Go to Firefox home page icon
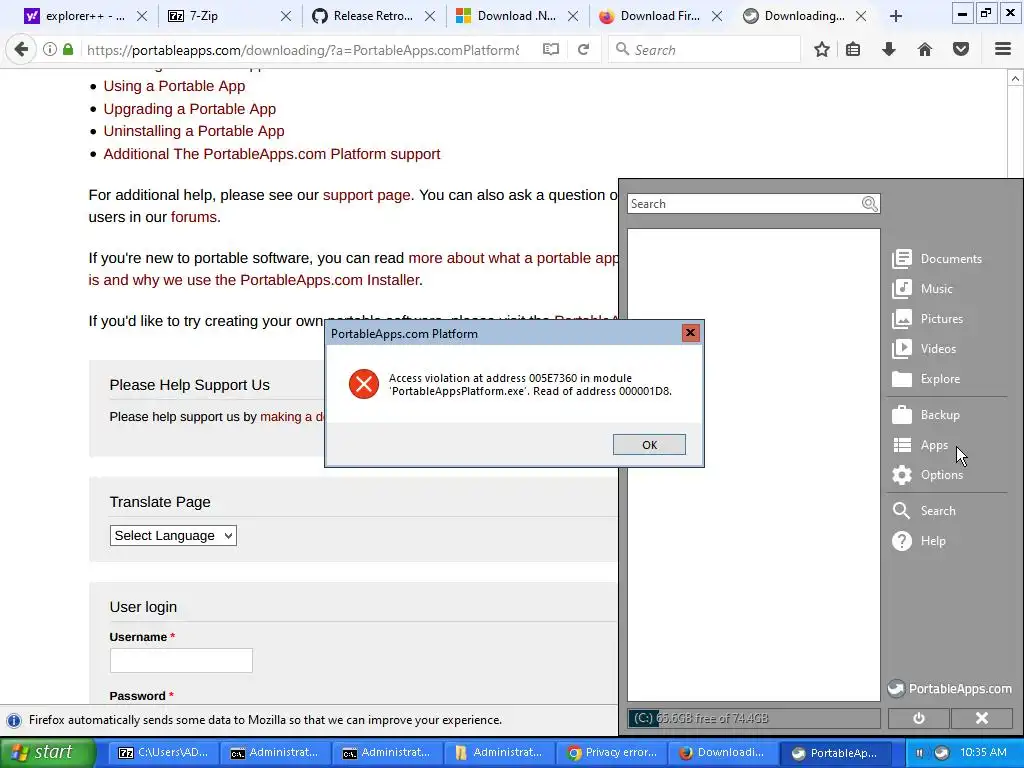This screenshot has height=768, width=1024. click(925, 50)
